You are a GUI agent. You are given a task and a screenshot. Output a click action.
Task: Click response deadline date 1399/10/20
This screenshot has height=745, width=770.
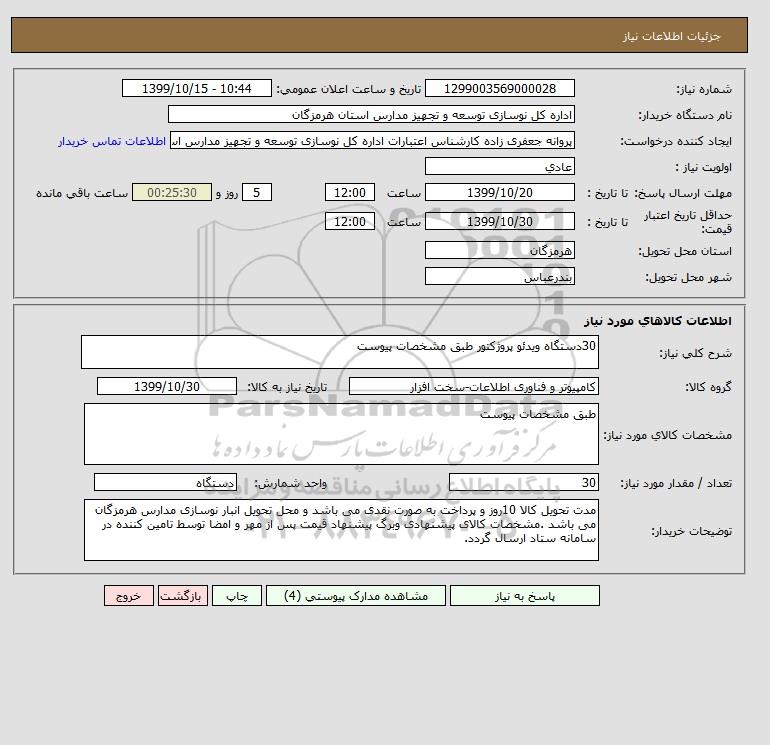499,193
